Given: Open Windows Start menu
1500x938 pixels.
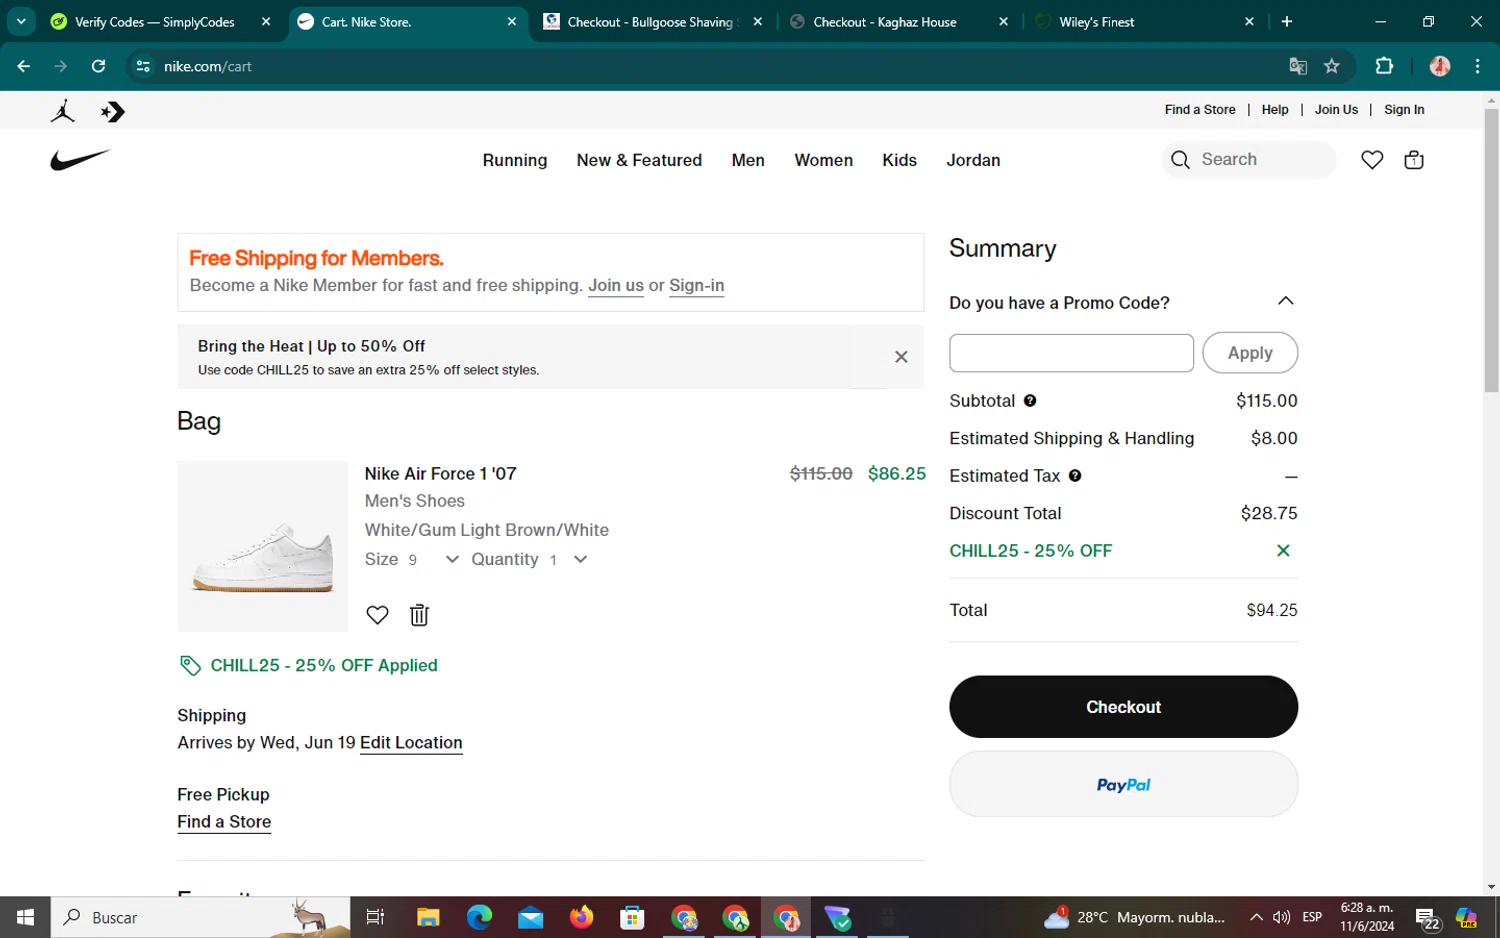Looking at the screenshot, I should [25, 917].
